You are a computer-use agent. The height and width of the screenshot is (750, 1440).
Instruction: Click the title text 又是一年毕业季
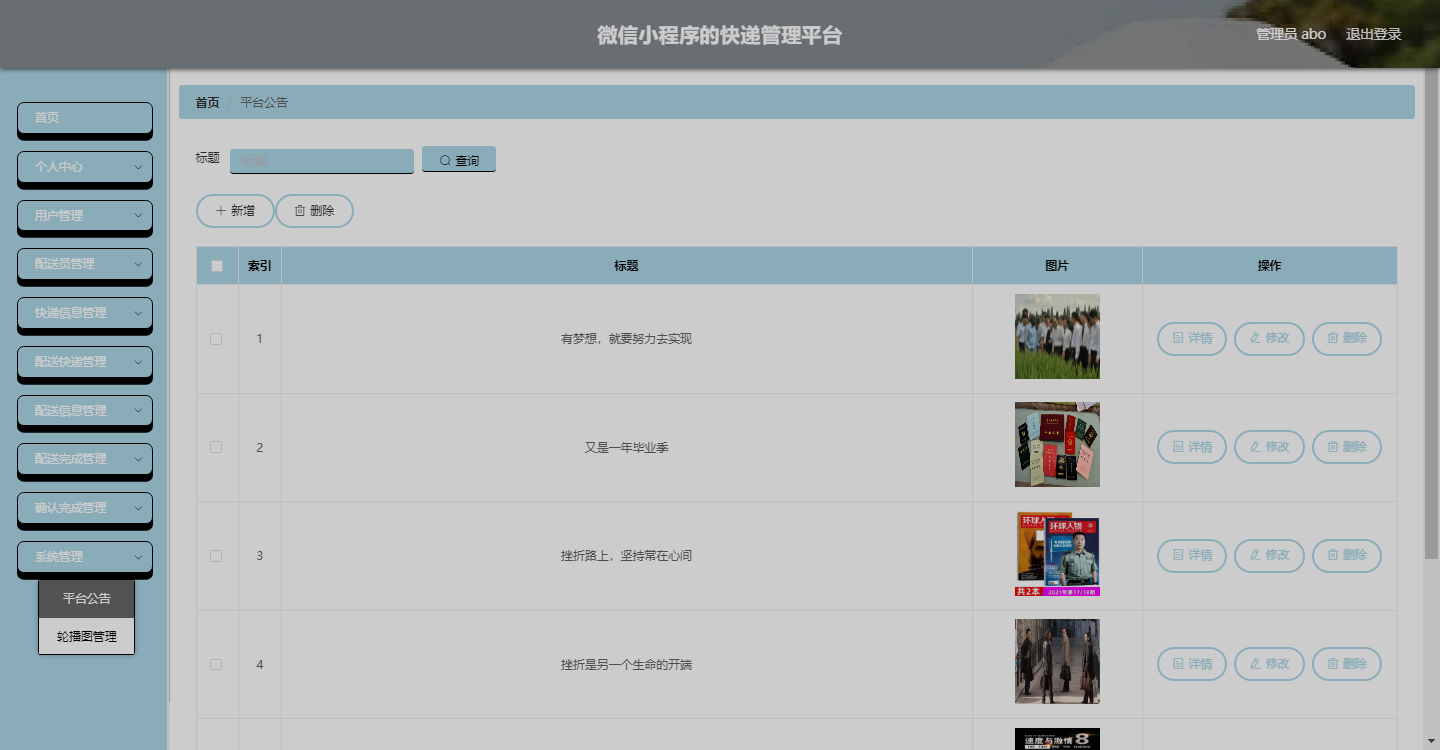point(626,447)
